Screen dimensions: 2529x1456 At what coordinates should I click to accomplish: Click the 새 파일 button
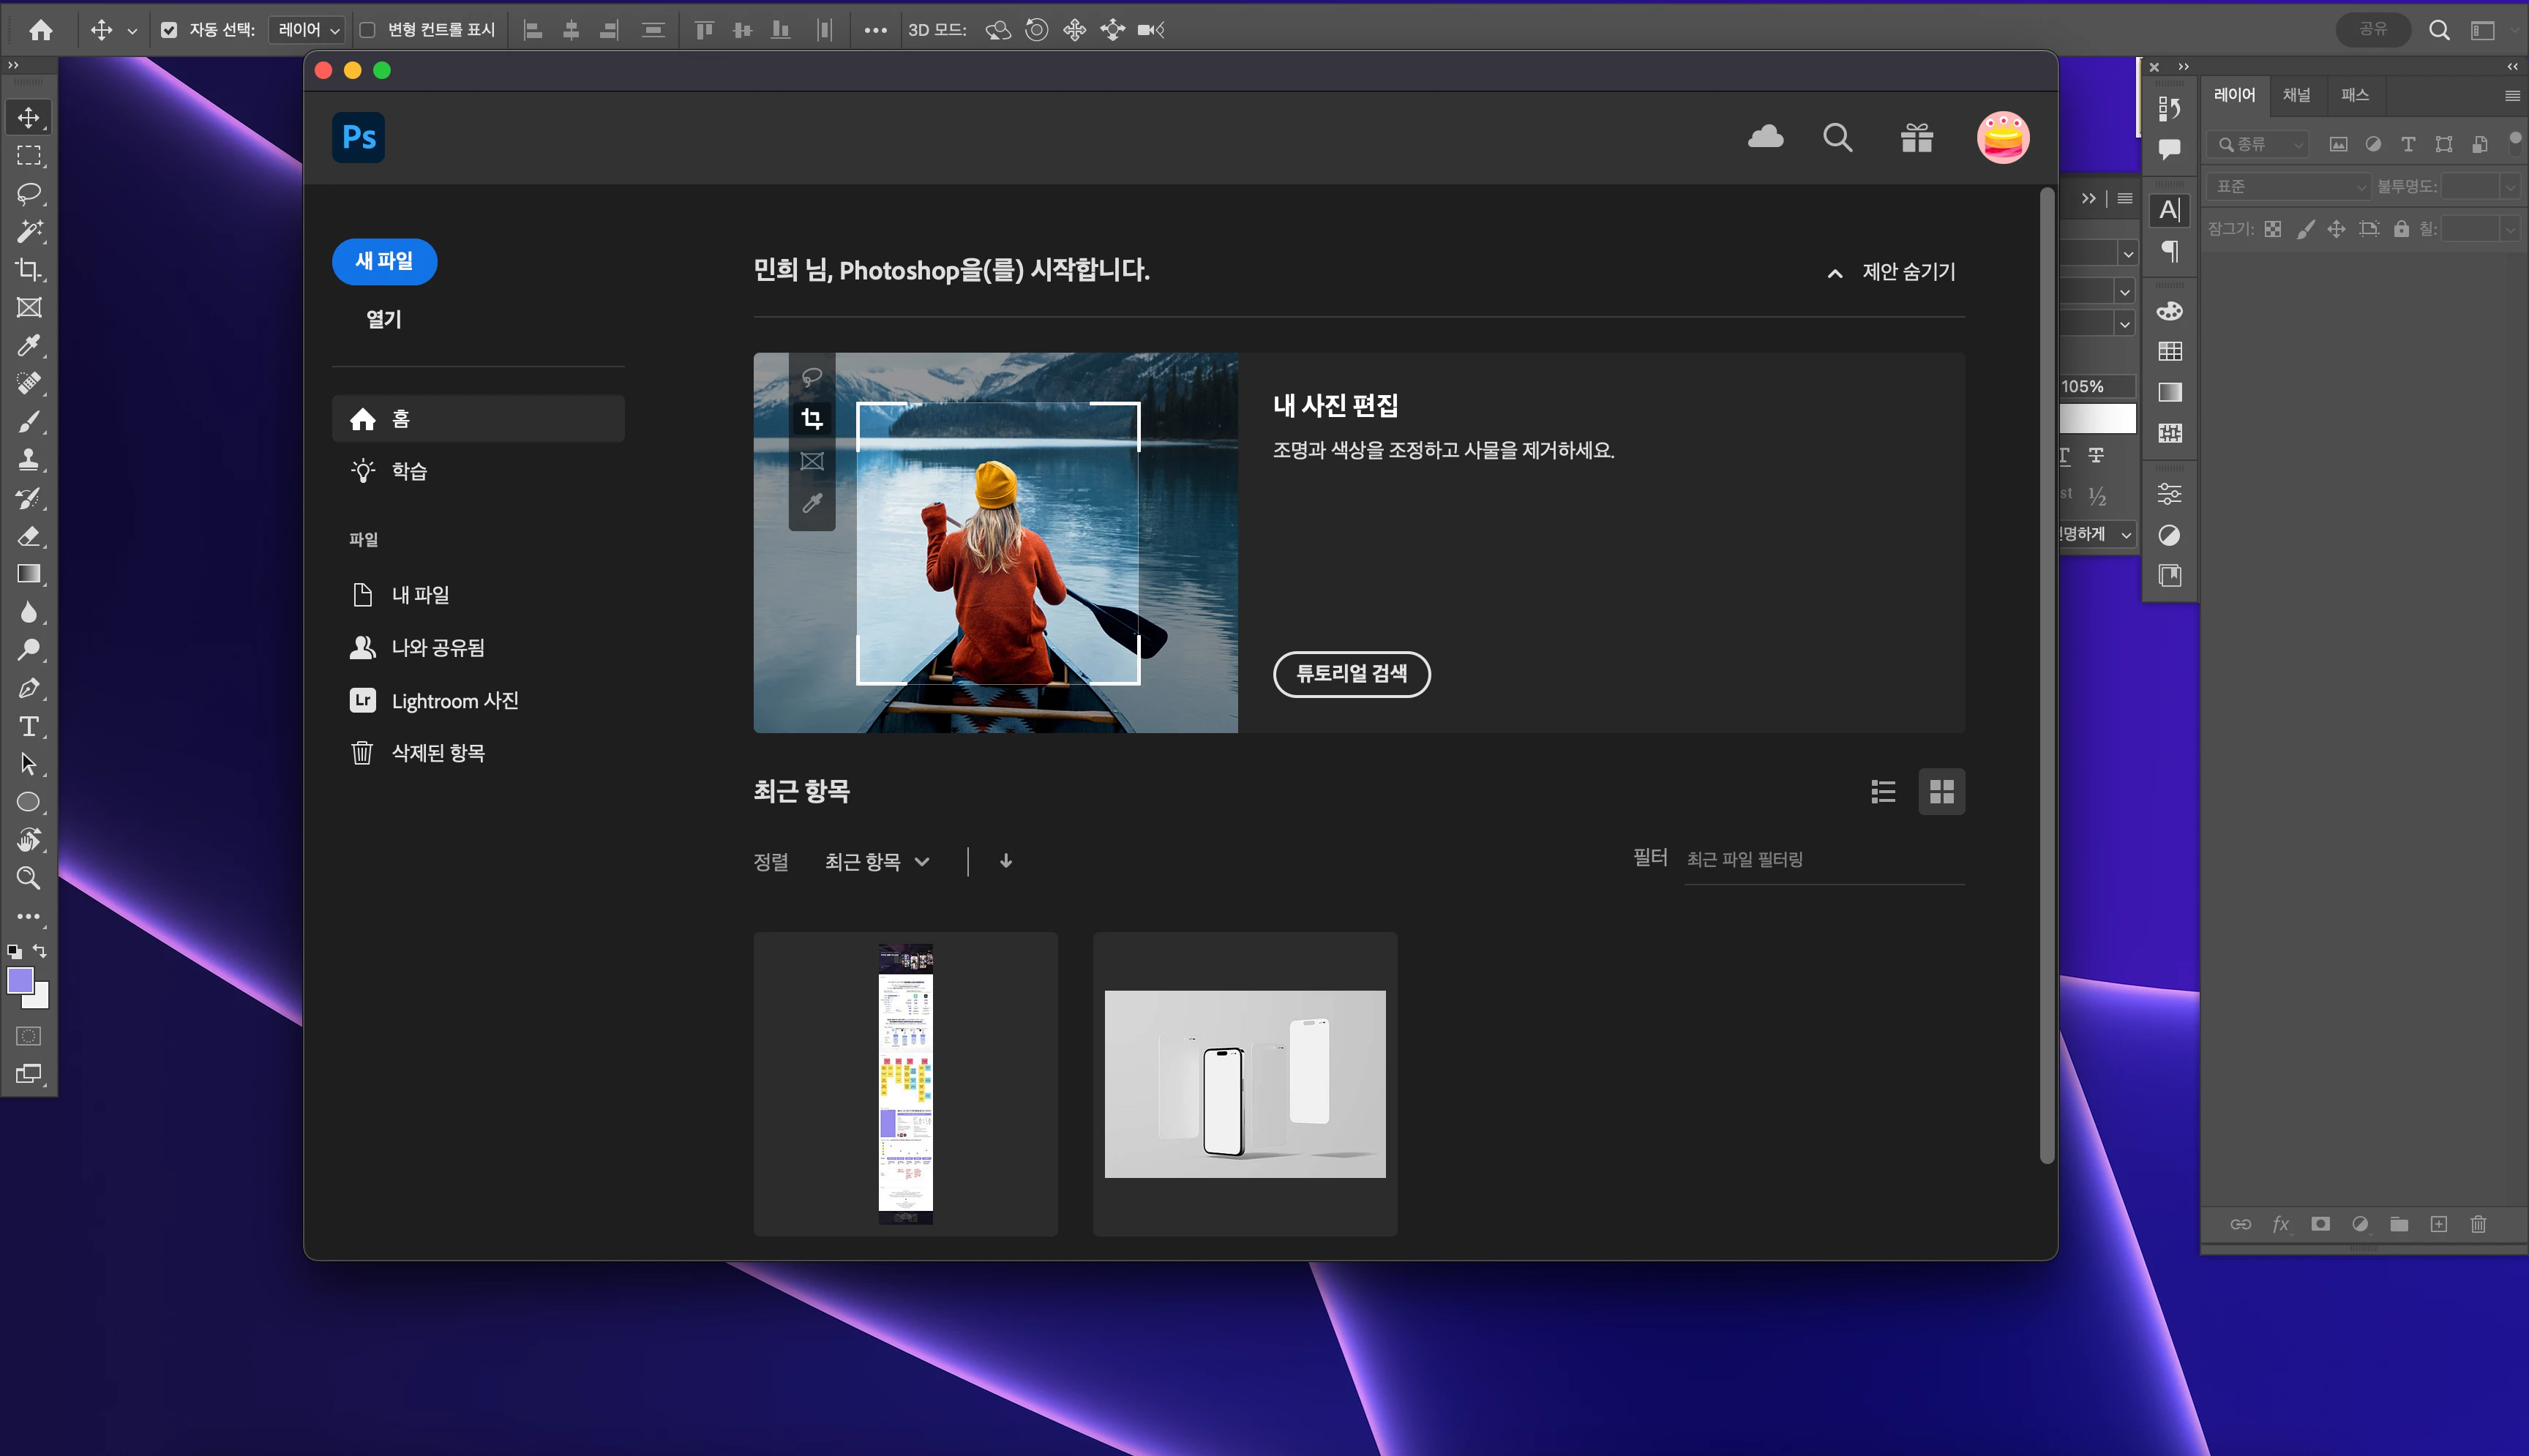point(384,261)
